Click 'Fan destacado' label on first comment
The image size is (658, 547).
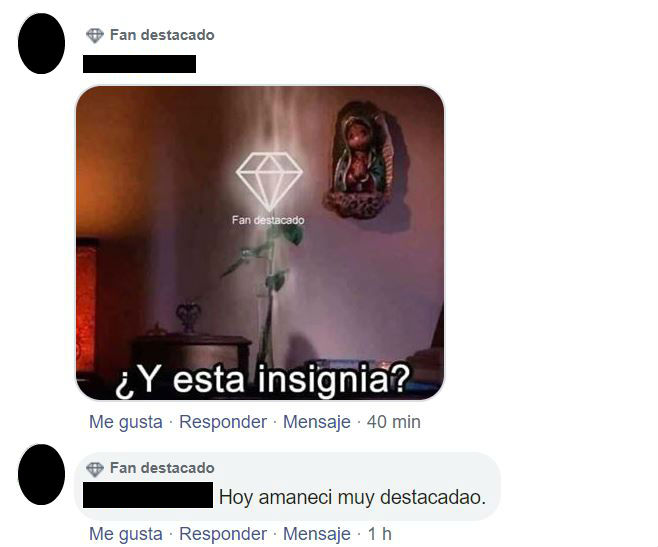click(162, 35)
